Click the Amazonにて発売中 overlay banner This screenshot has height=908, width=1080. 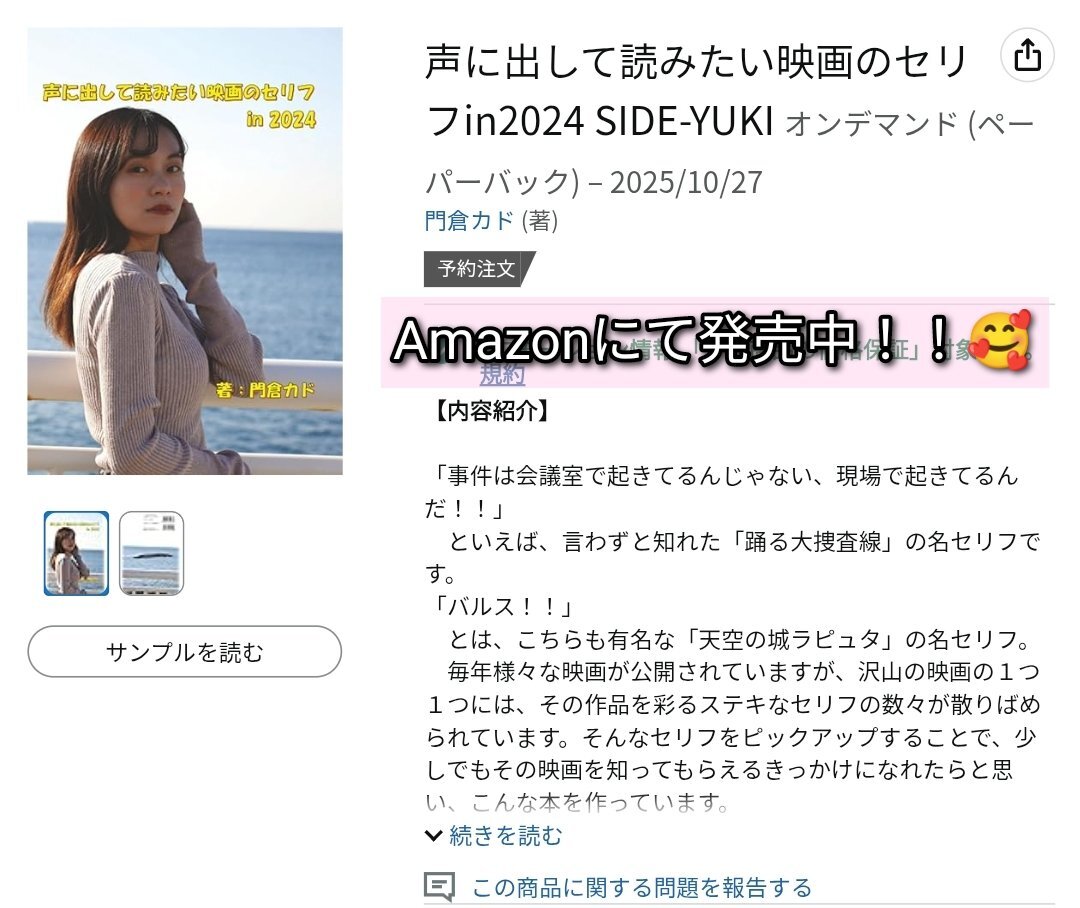pos(715,342)
